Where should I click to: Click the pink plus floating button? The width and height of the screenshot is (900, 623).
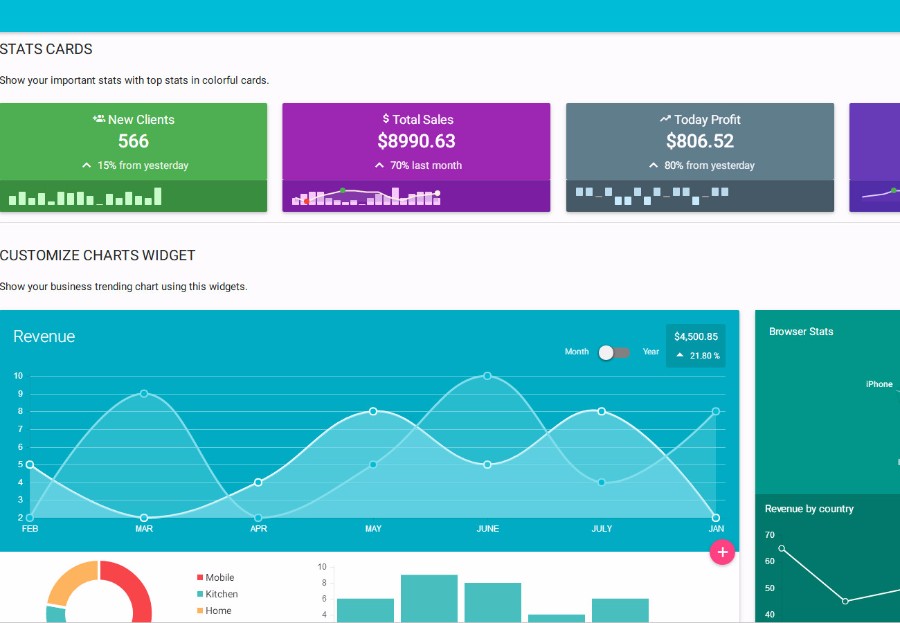[722, 552]
